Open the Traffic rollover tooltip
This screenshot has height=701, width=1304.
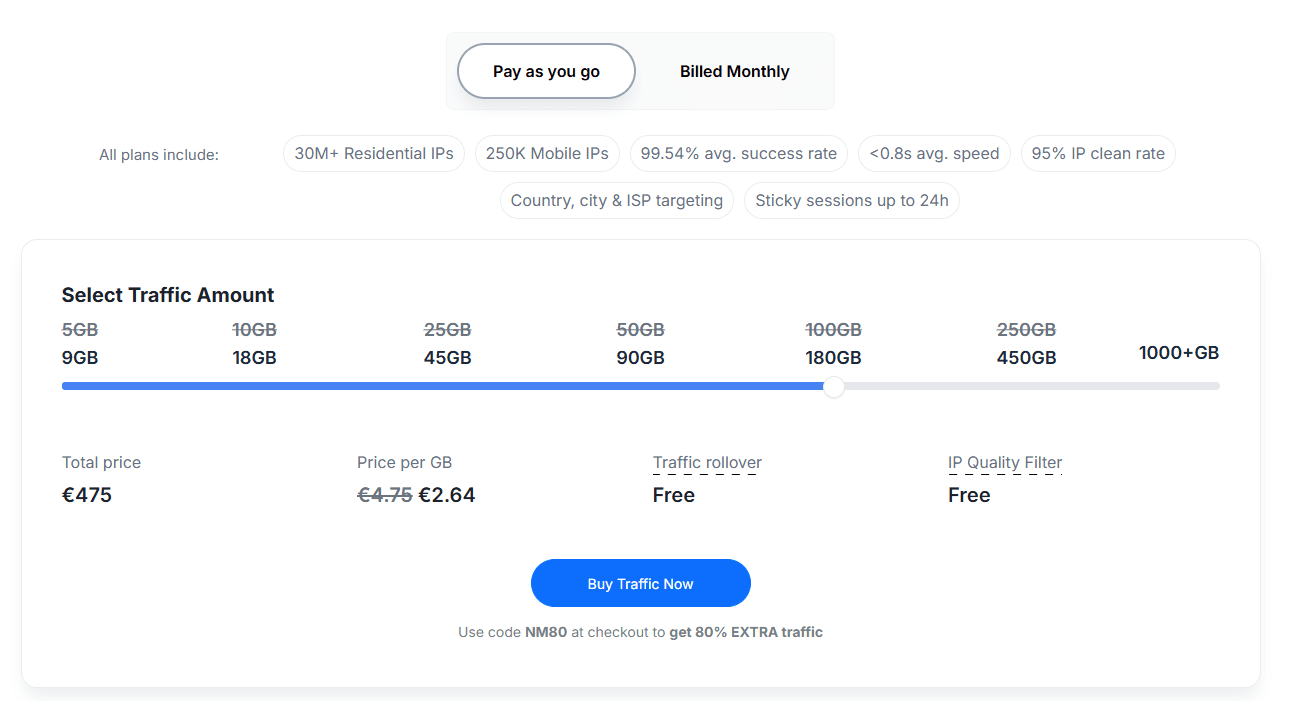tap(706, 462)
